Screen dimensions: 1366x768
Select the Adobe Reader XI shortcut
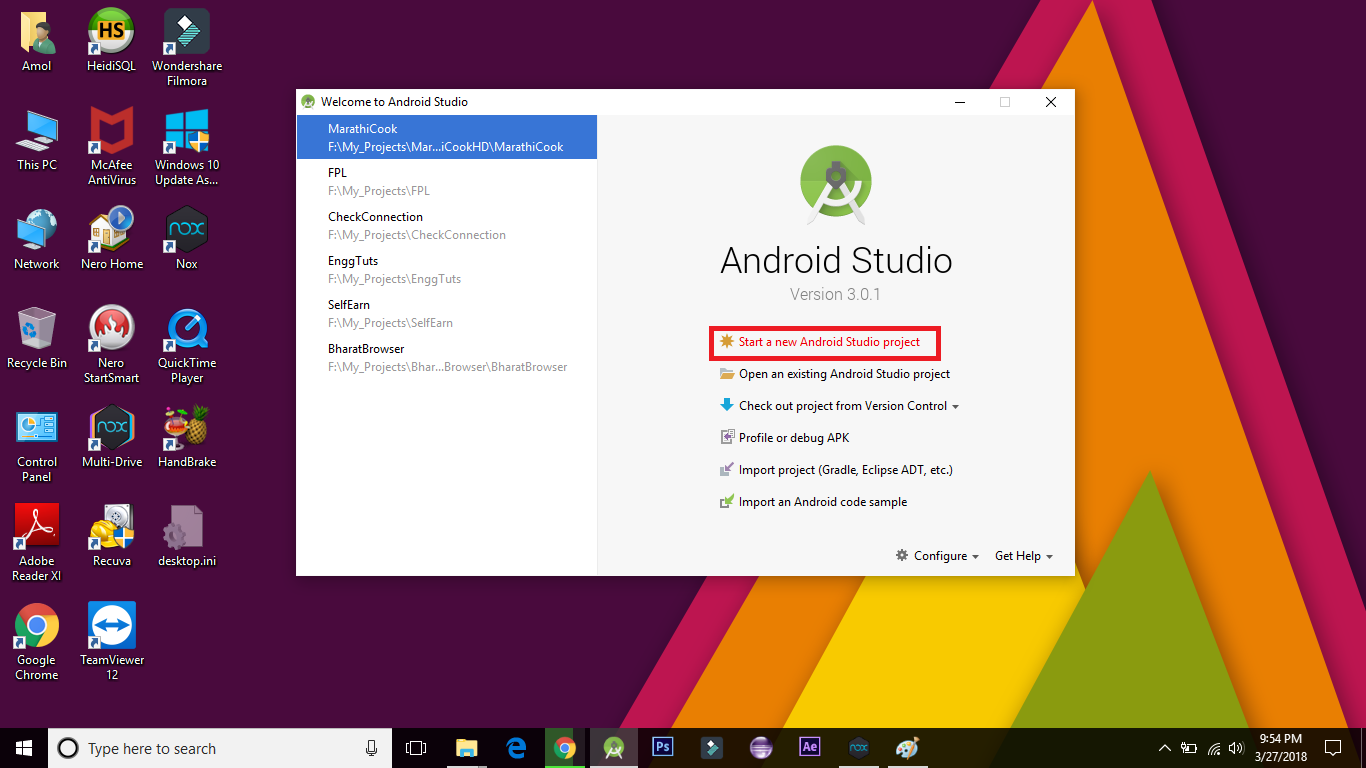(x=37, y=543)
